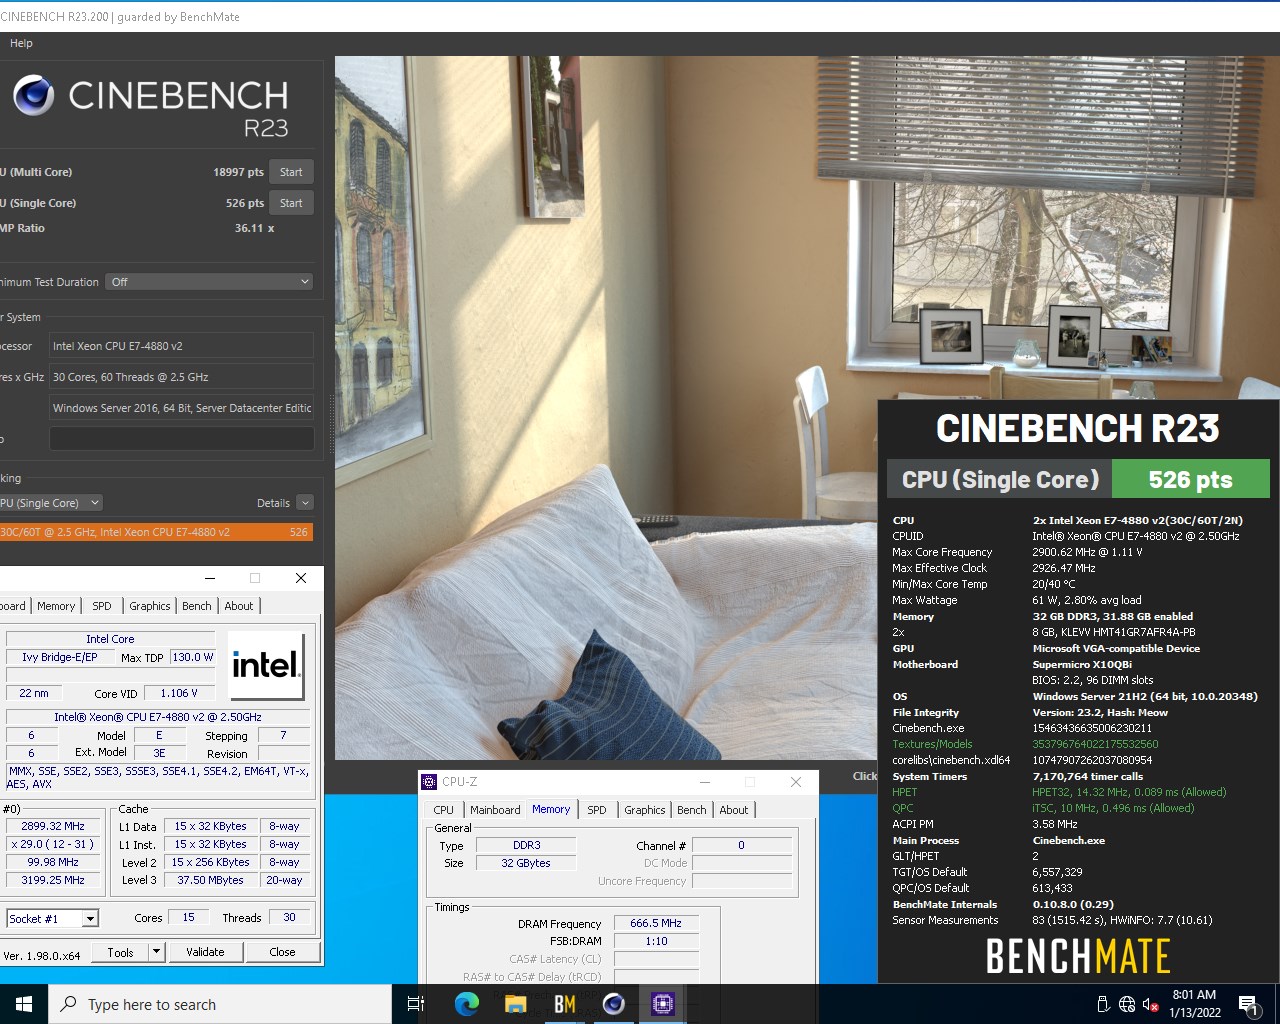This screenshot has height=1024, width=1280.
Task: Click the green 526 pts BenchMate badge
Action: 1190,480
